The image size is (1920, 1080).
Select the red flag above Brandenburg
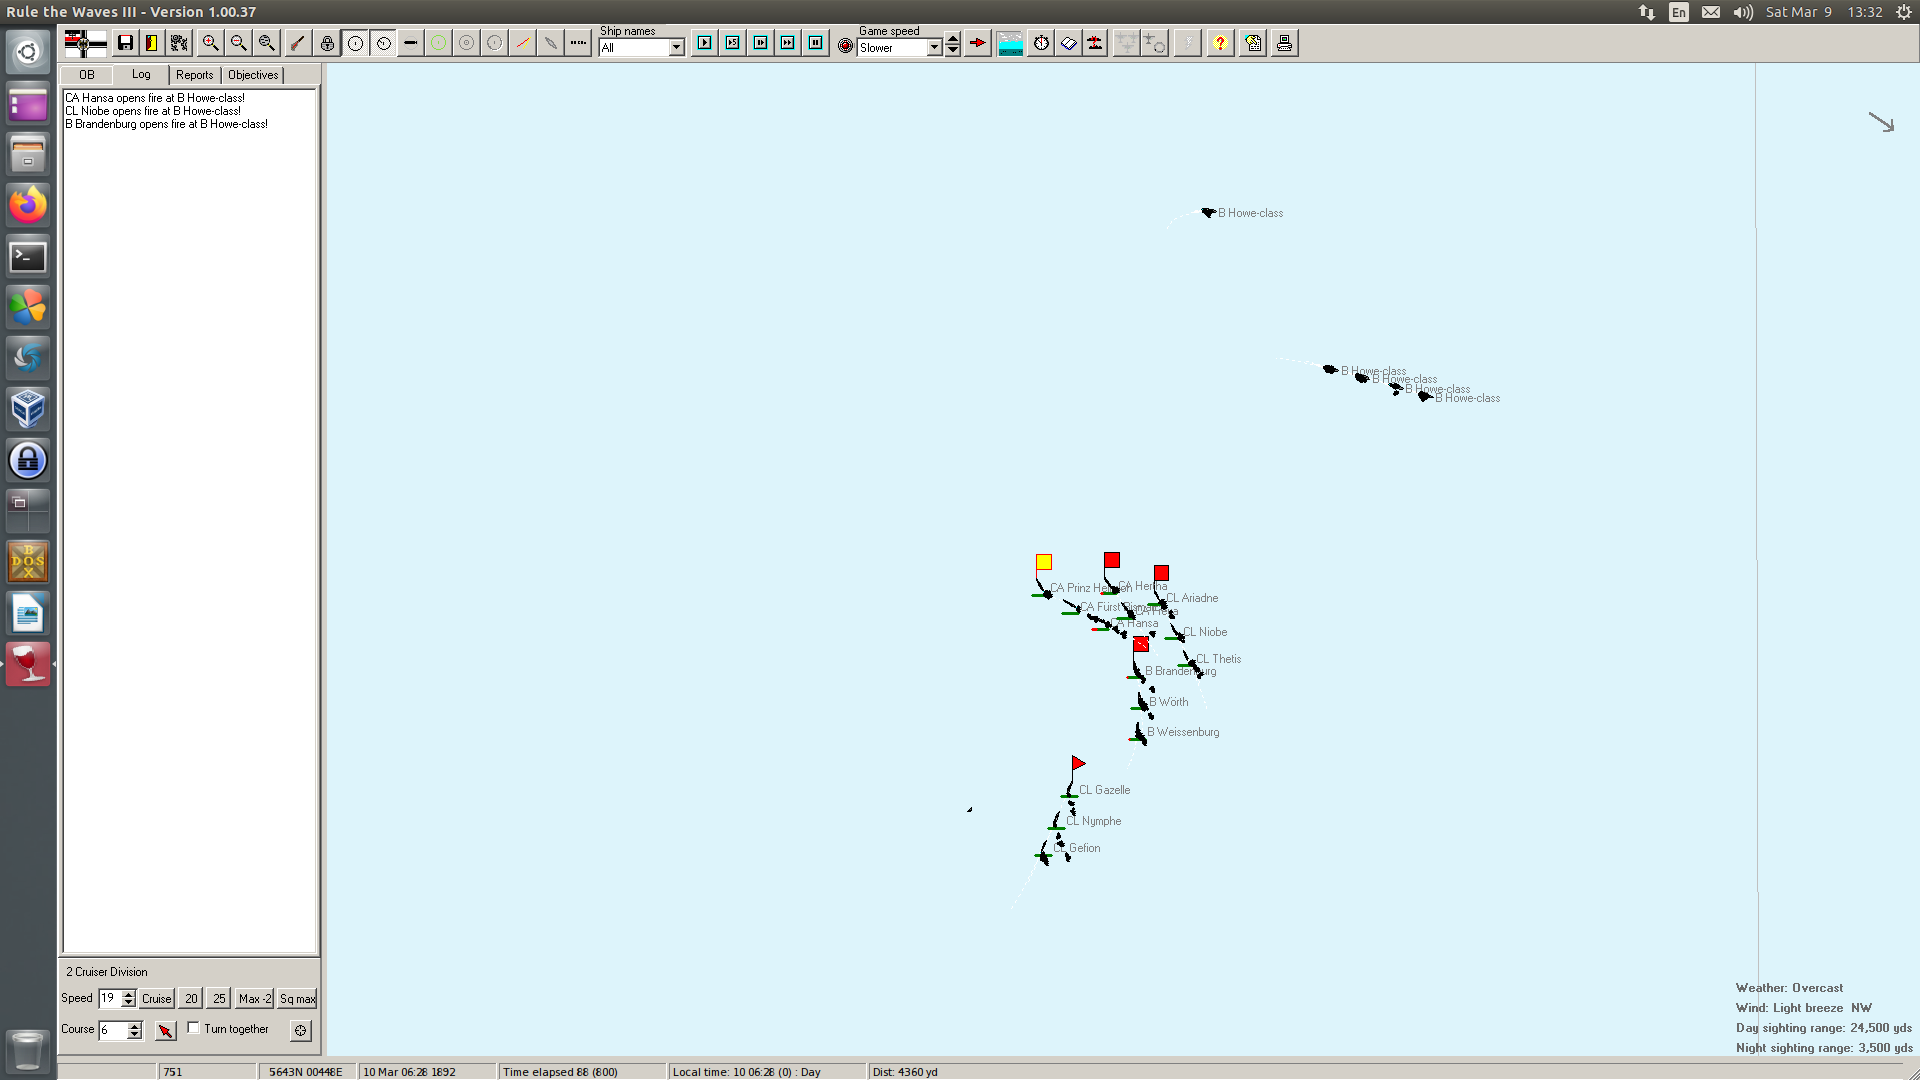point(1141,644)
